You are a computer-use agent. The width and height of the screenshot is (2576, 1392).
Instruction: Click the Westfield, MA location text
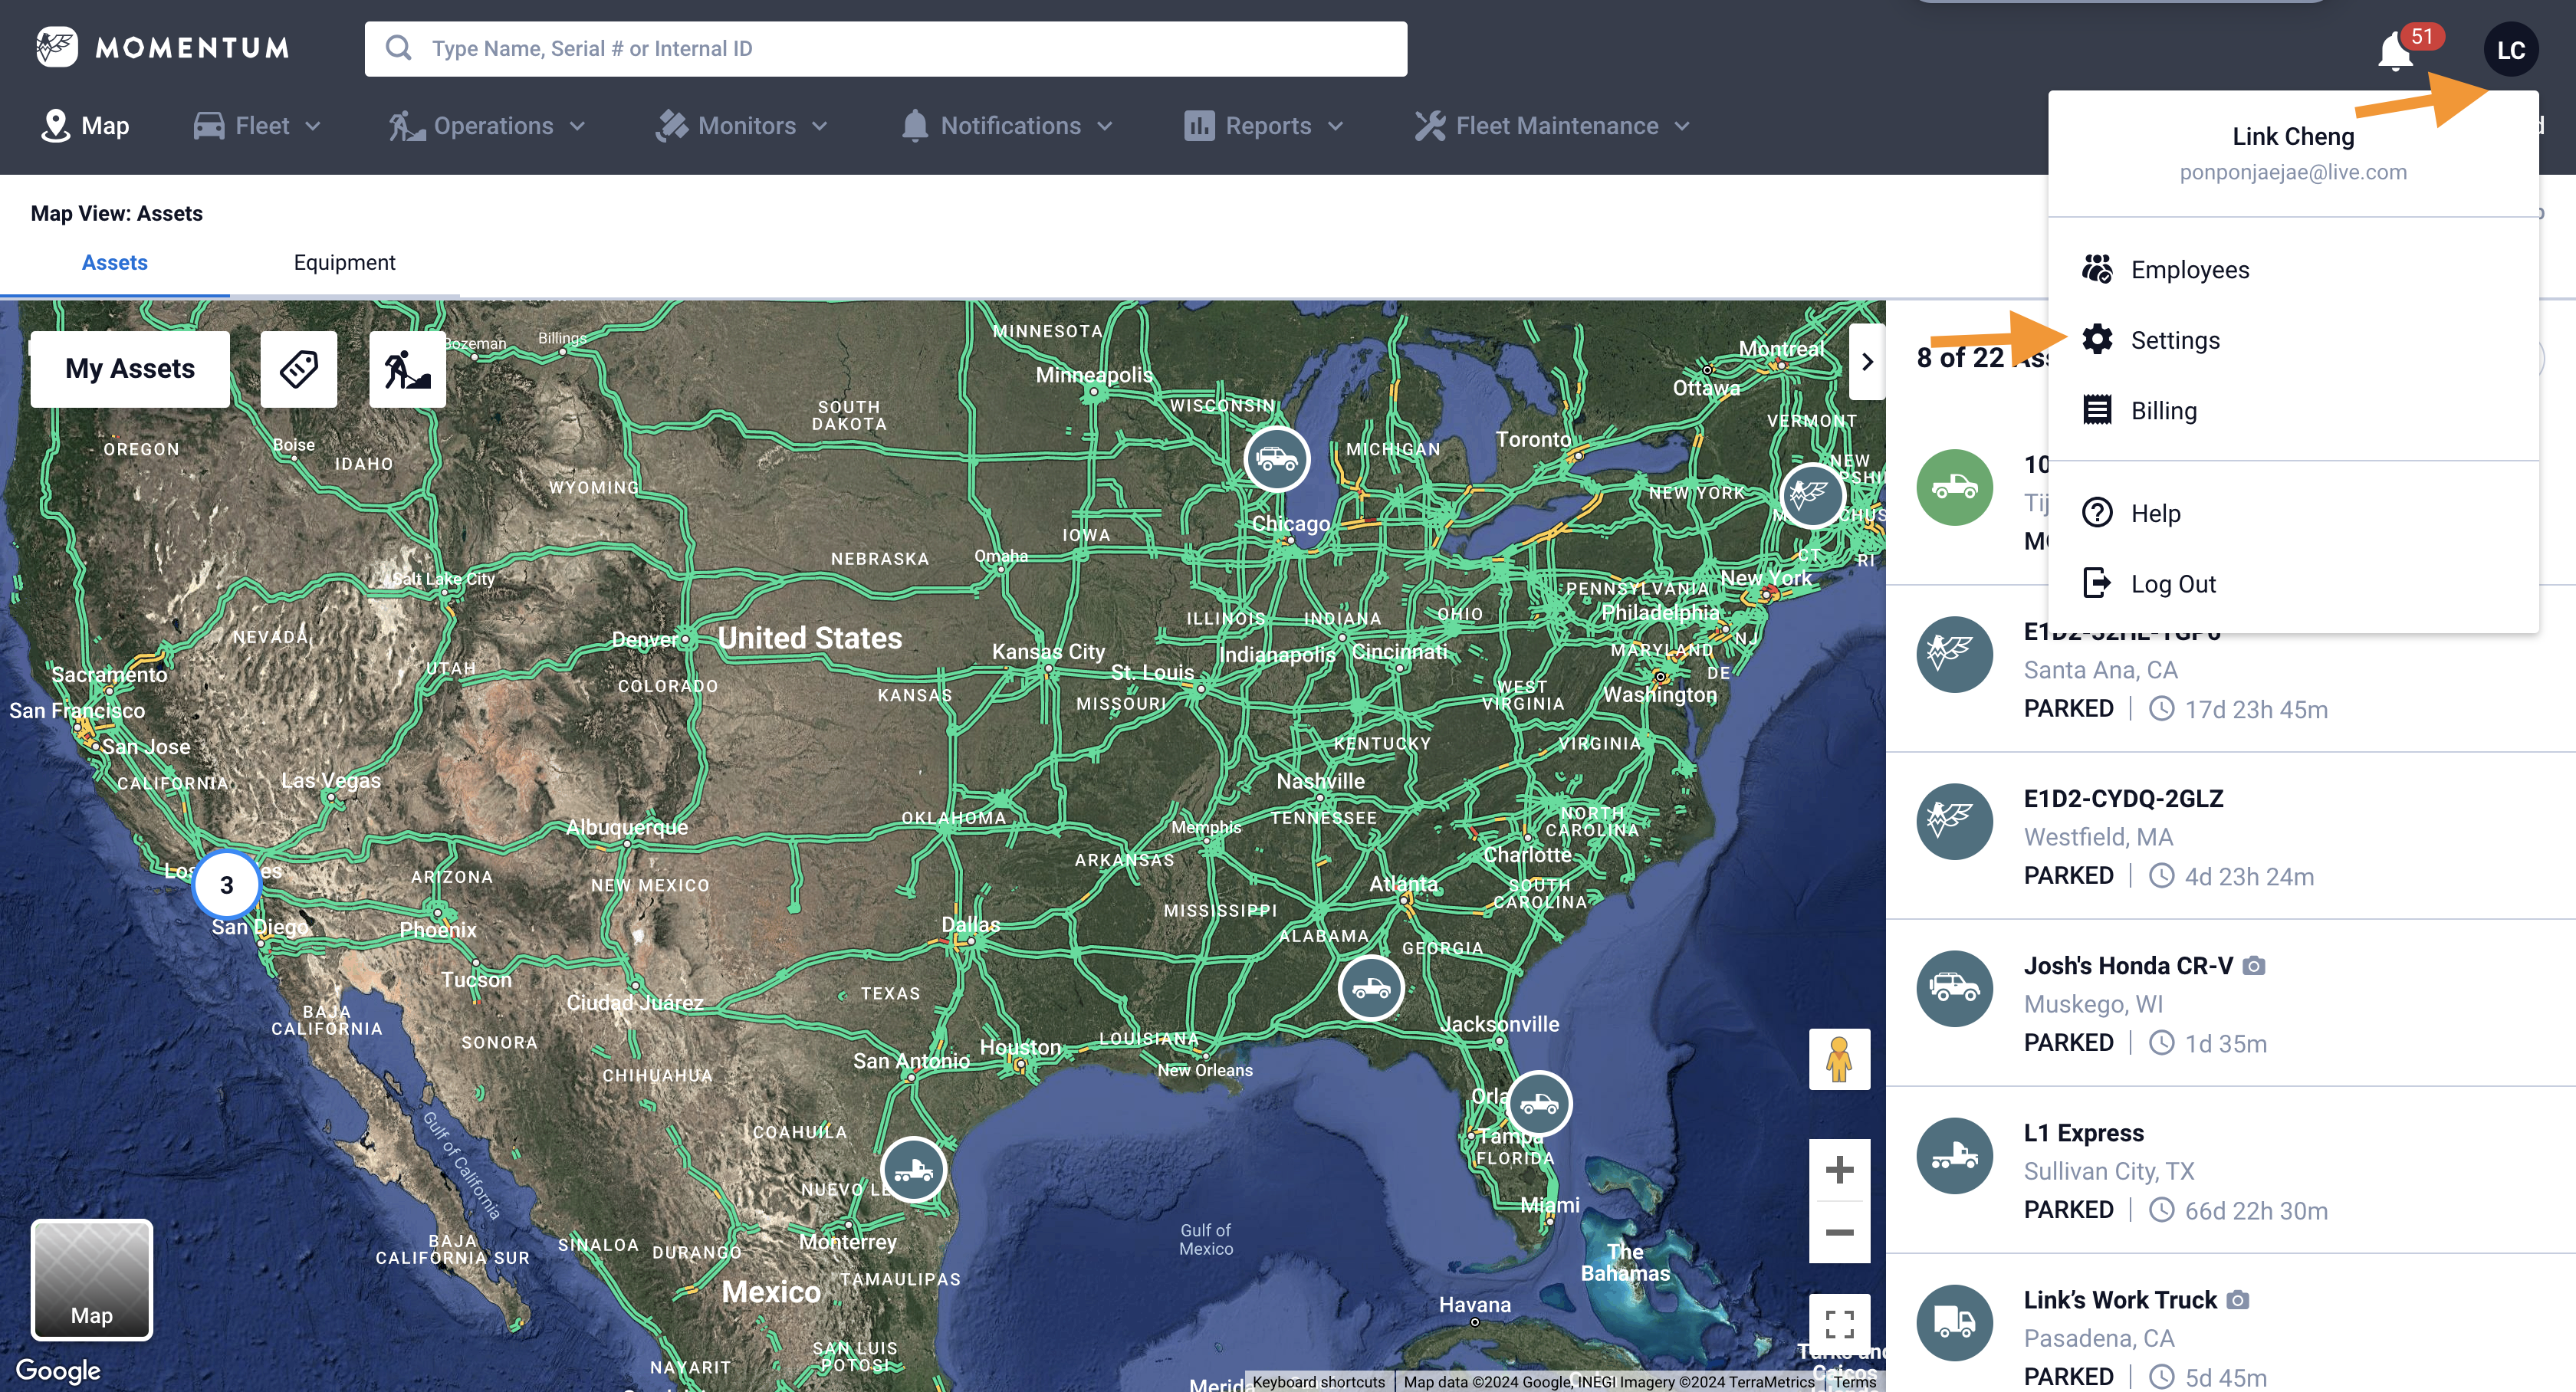[x=2098, y=837]
